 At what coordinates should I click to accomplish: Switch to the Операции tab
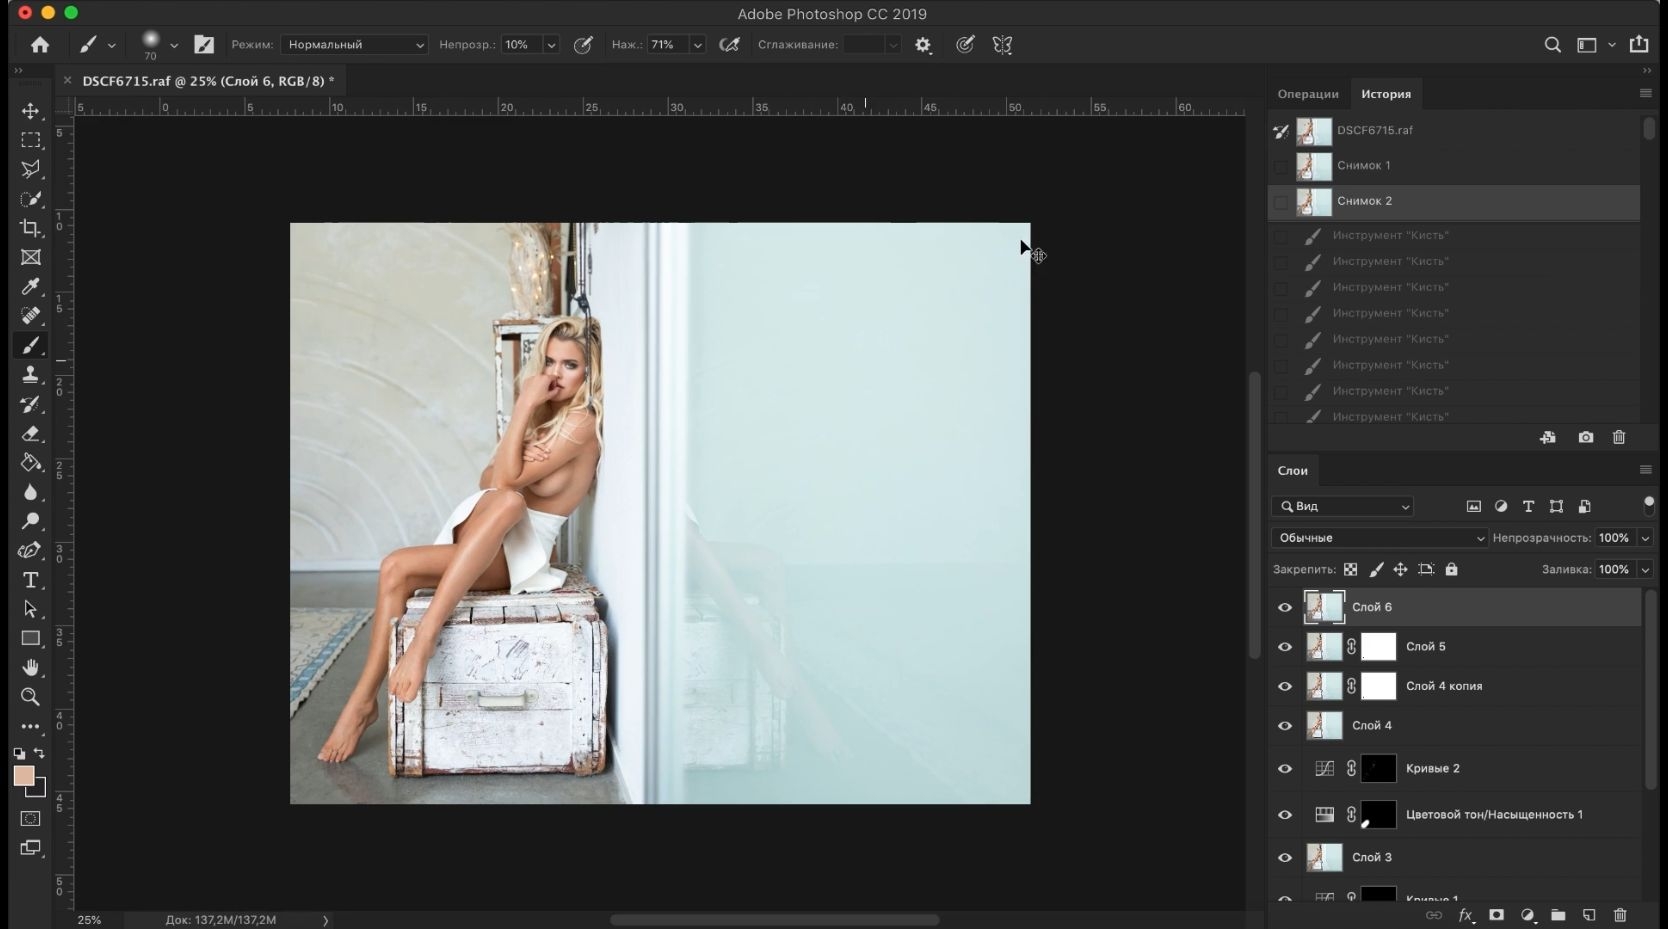click(x=1307, y=94)
